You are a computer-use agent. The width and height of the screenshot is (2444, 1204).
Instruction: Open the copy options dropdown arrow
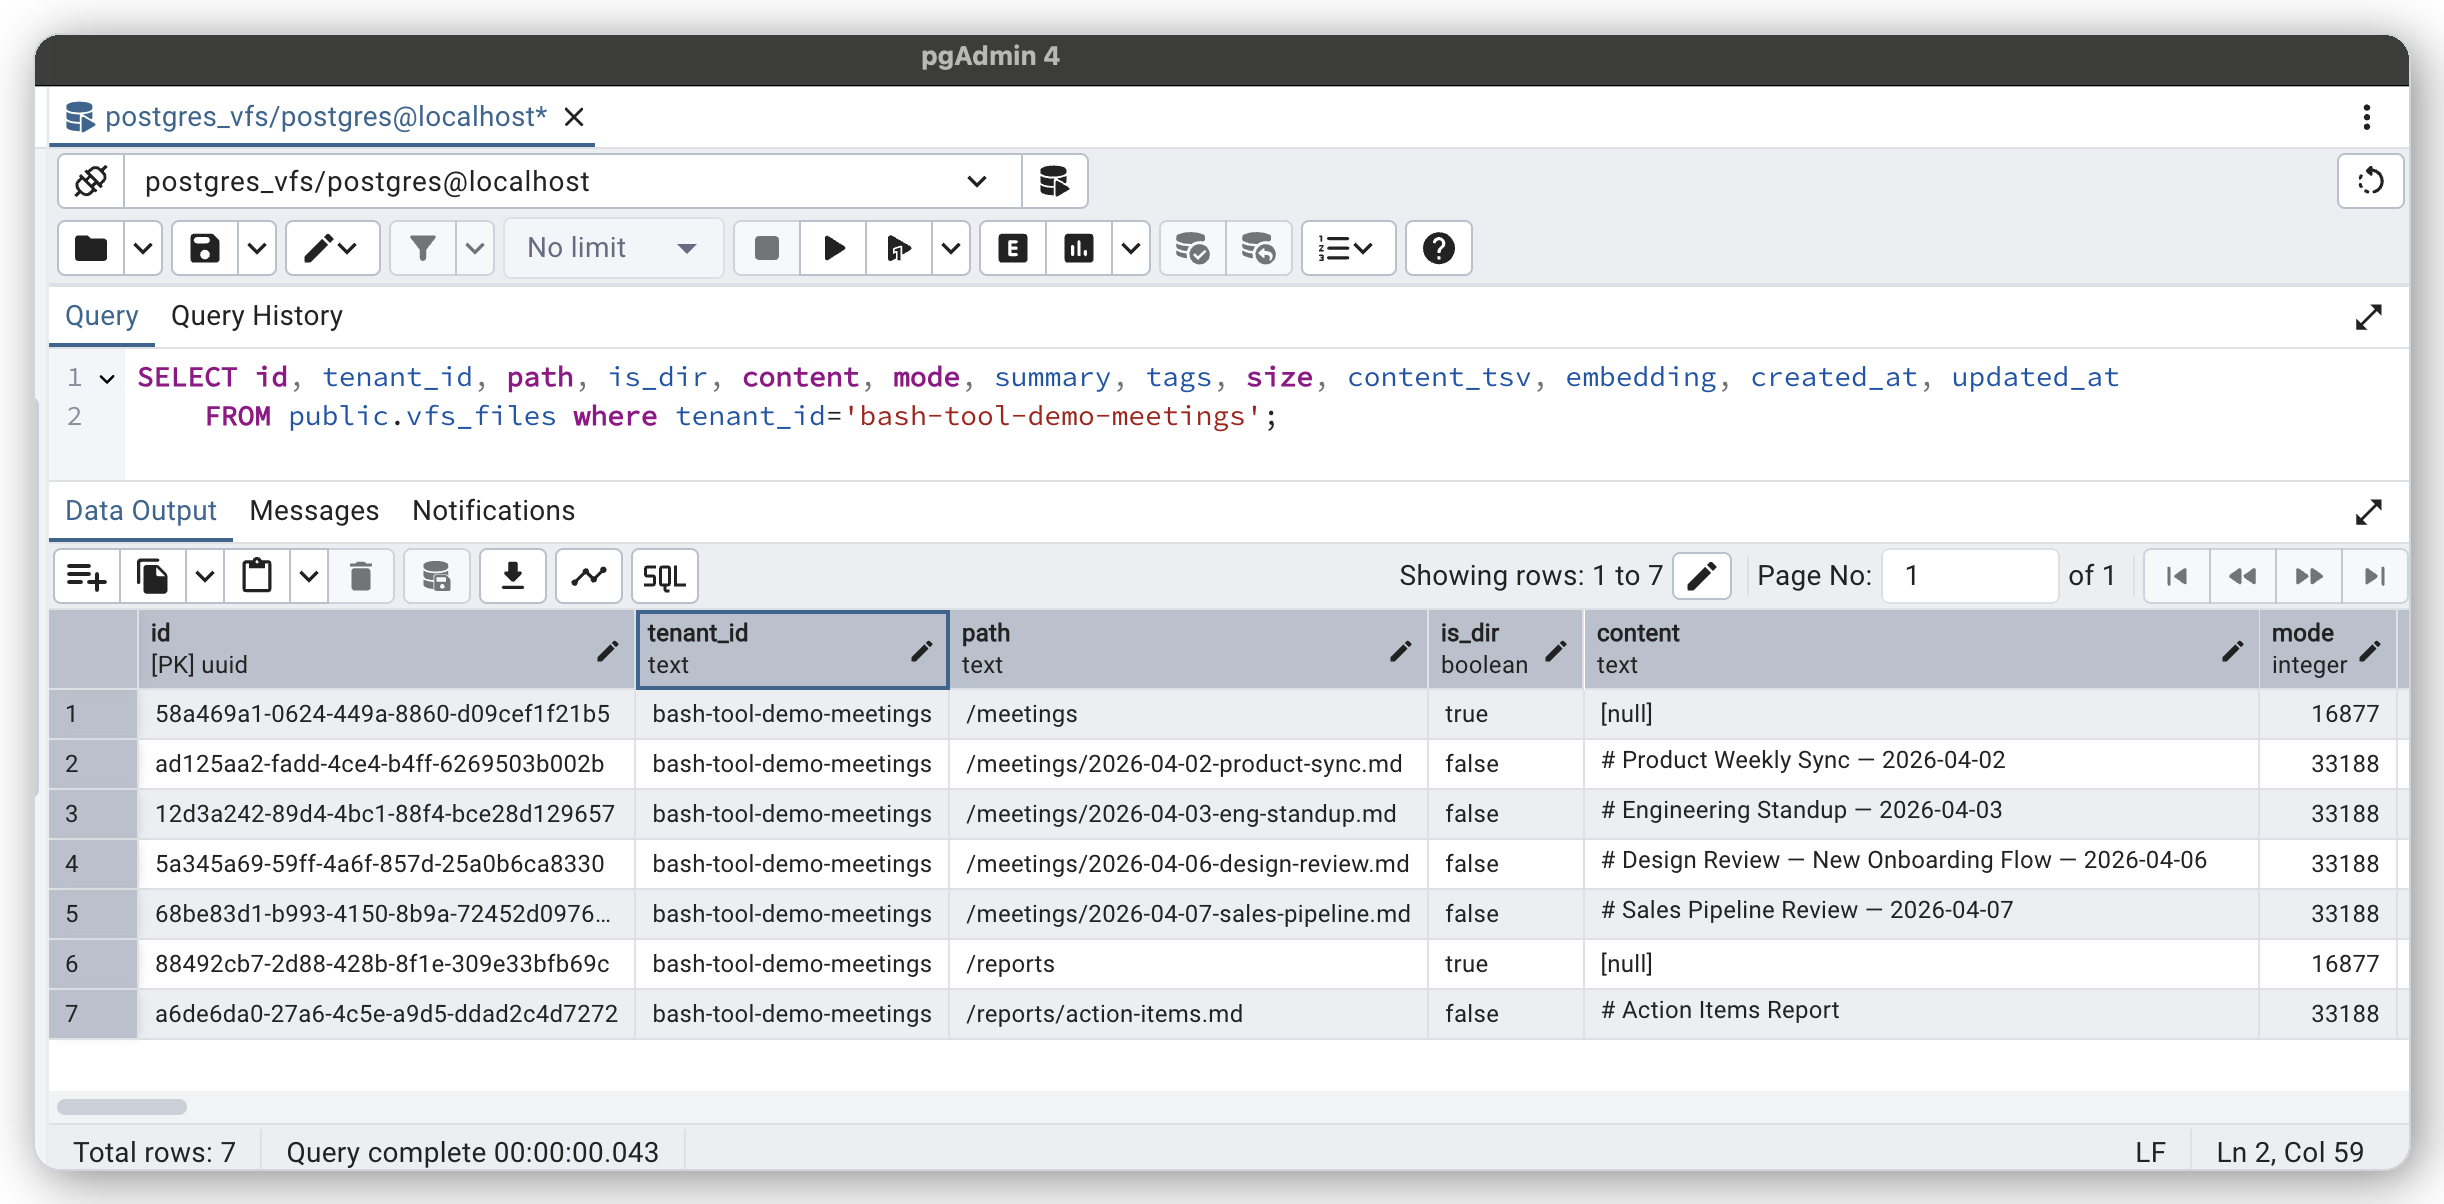click(204, 576)
